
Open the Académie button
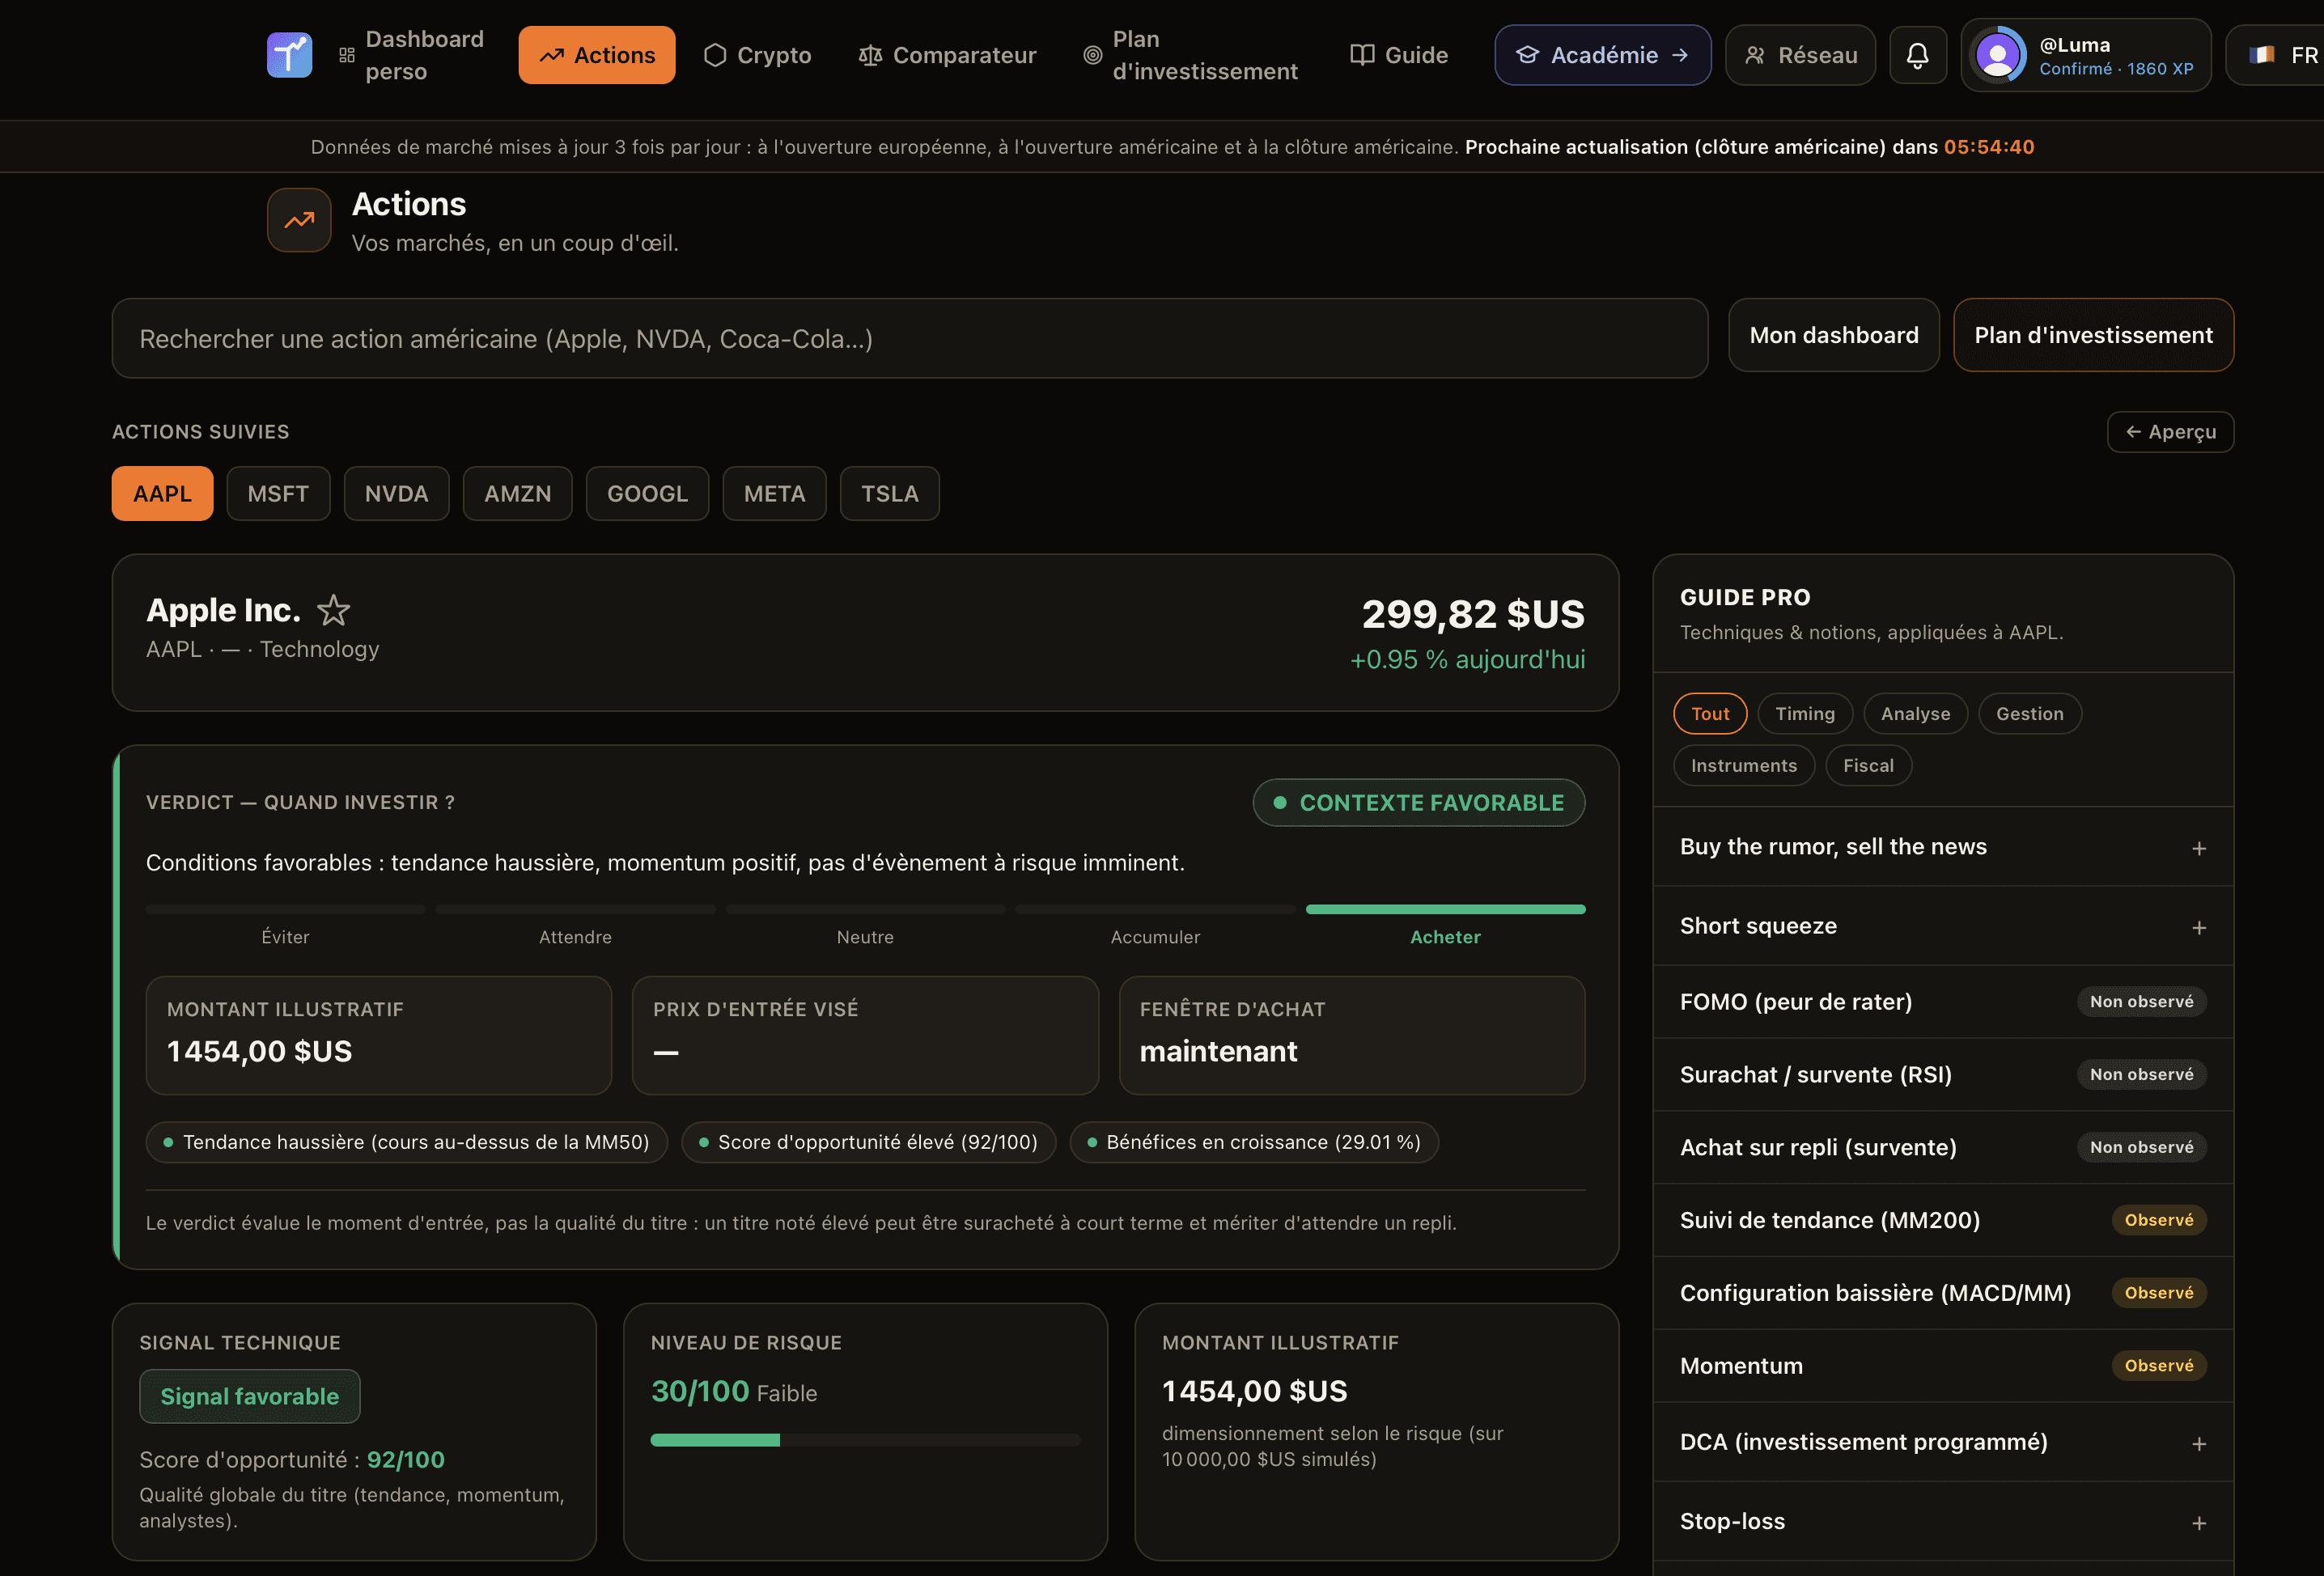(x=1602, y=55)
